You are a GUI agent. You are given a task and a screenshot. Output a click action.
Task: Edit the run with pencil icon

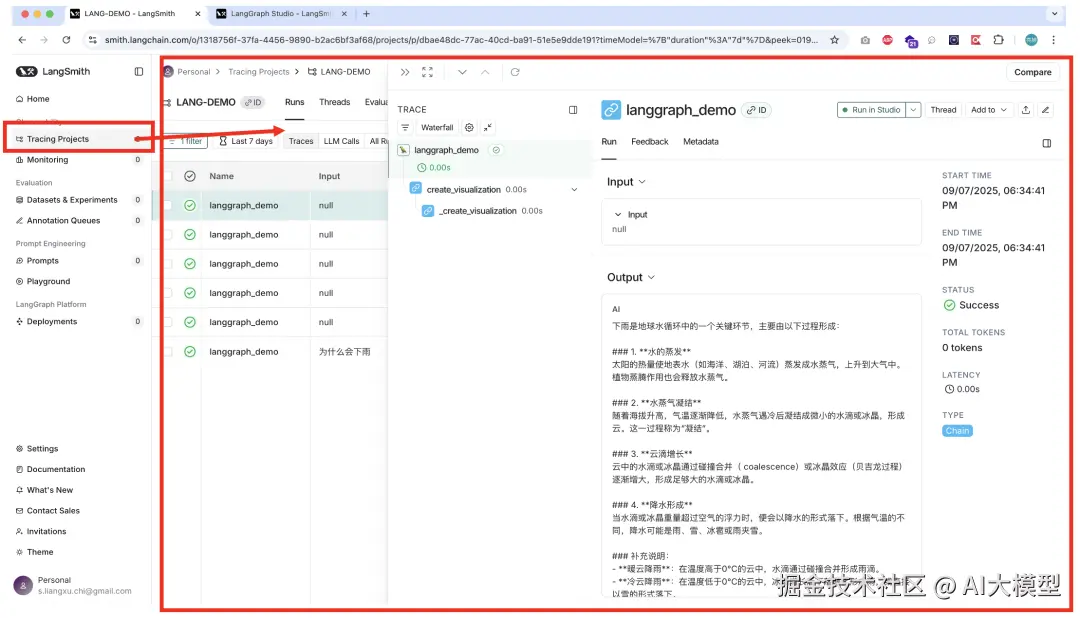1046,110
